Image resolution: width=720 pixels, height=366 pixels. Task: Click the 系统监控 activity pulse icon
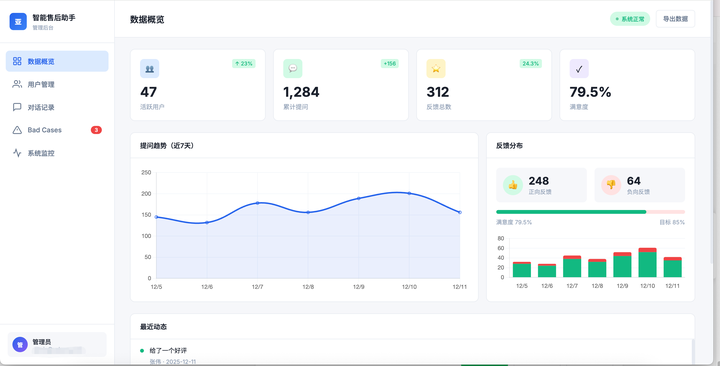(x=17, y=153)
